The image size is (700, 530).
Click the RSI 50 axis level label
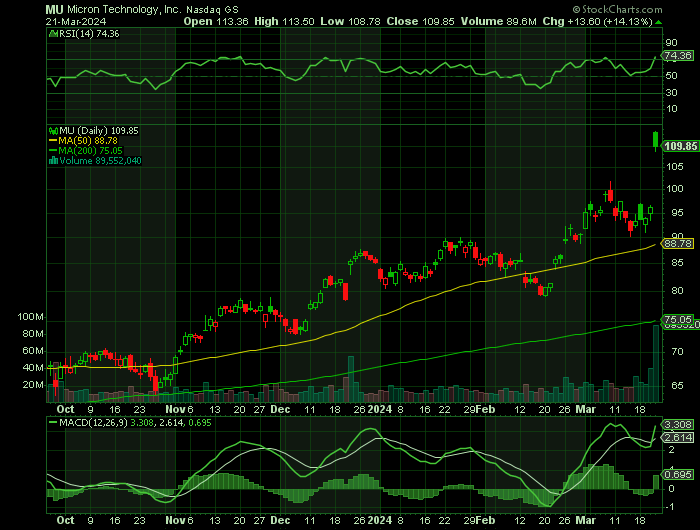point(671,75)
